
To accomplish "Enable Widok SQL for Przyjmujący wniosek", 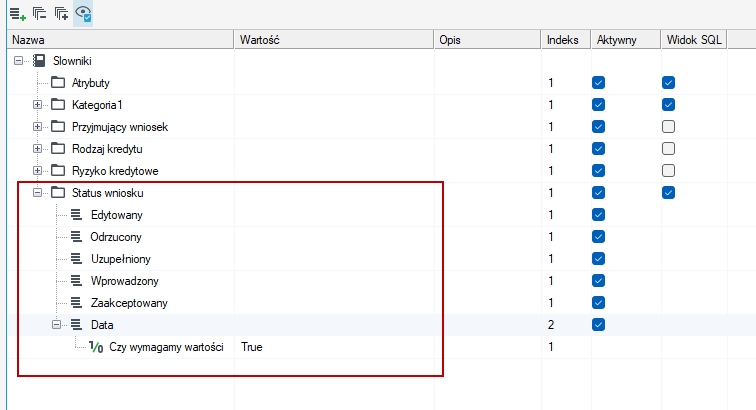I will [x=668, y=127].
